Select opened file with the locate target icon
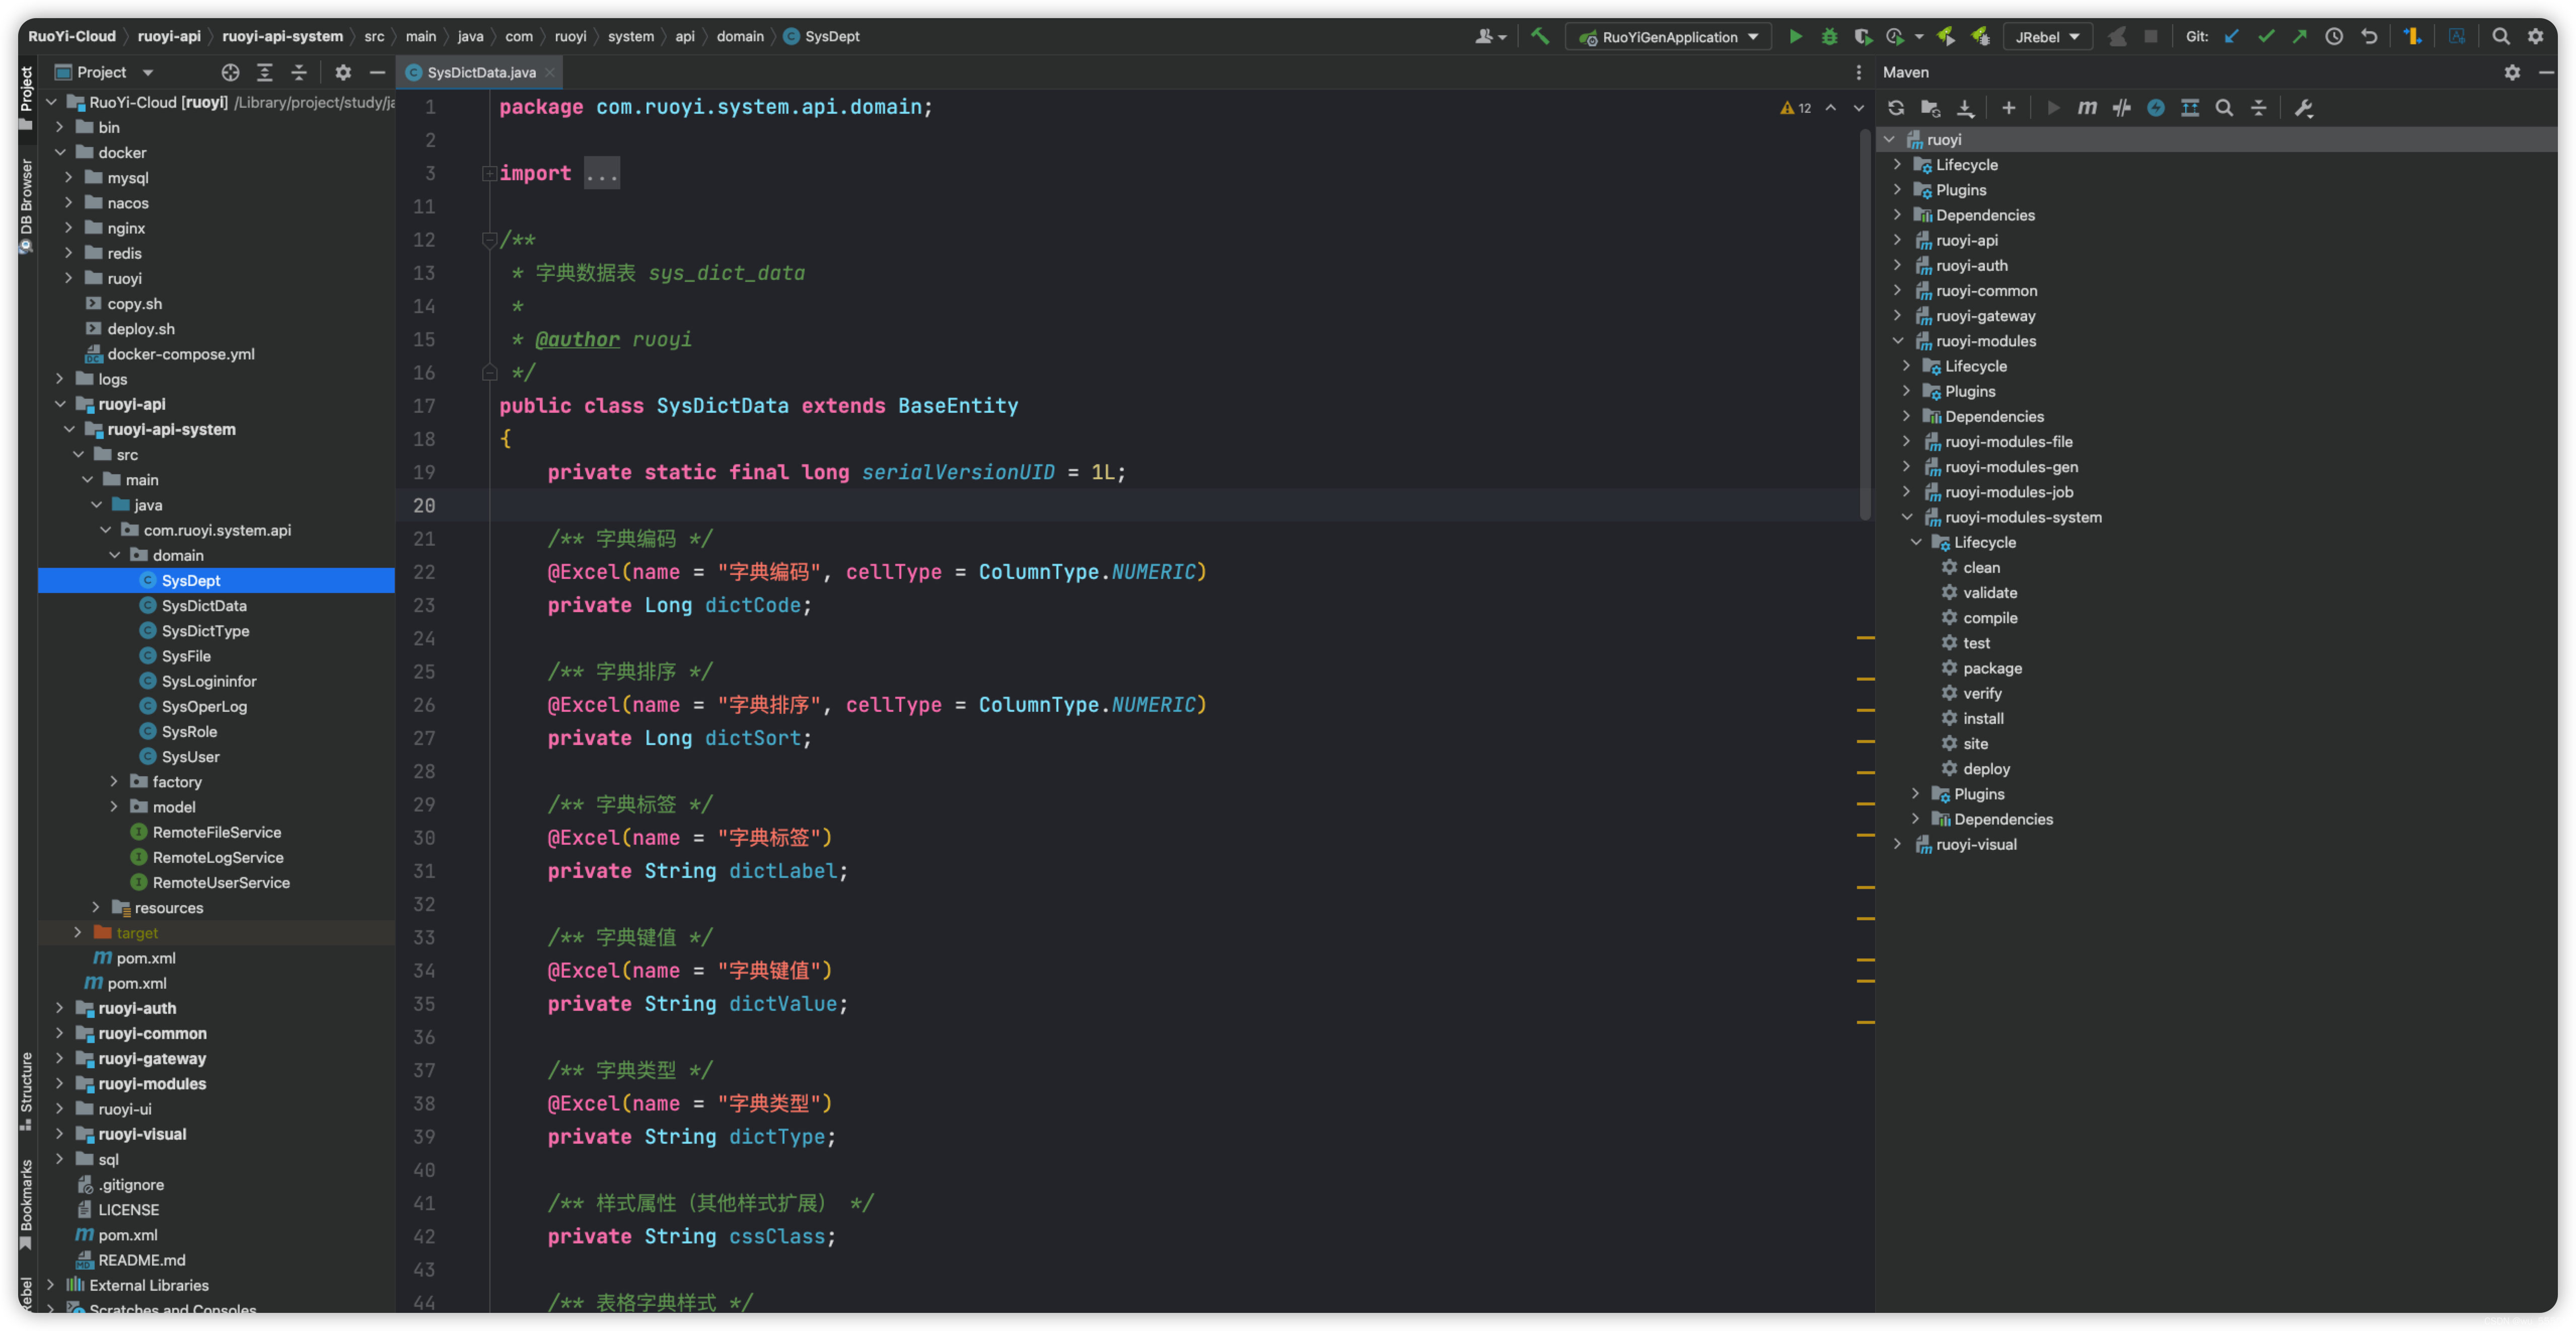 230,72
